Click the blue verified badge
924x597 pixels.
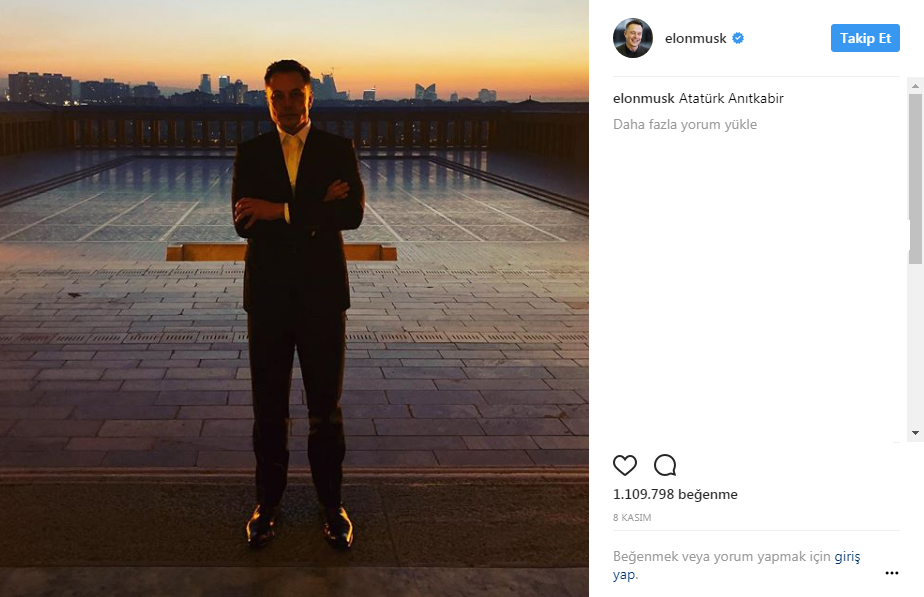click(x=738, y=39)
